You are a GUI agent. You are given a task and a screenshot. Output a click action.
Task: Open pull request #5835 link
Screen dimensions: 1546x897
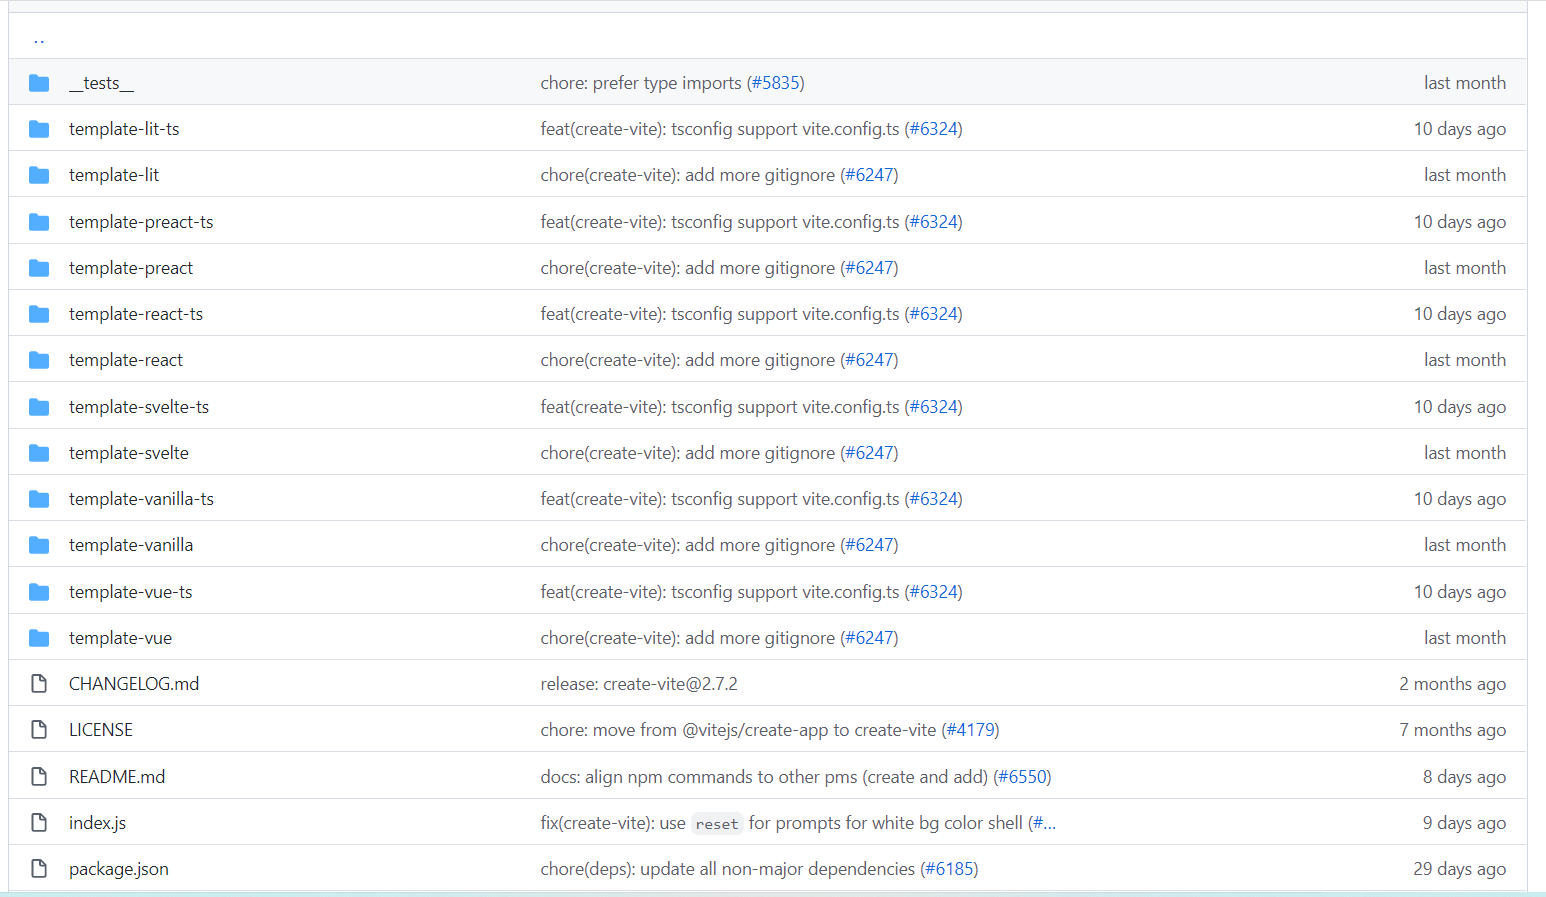click(775, 83)
